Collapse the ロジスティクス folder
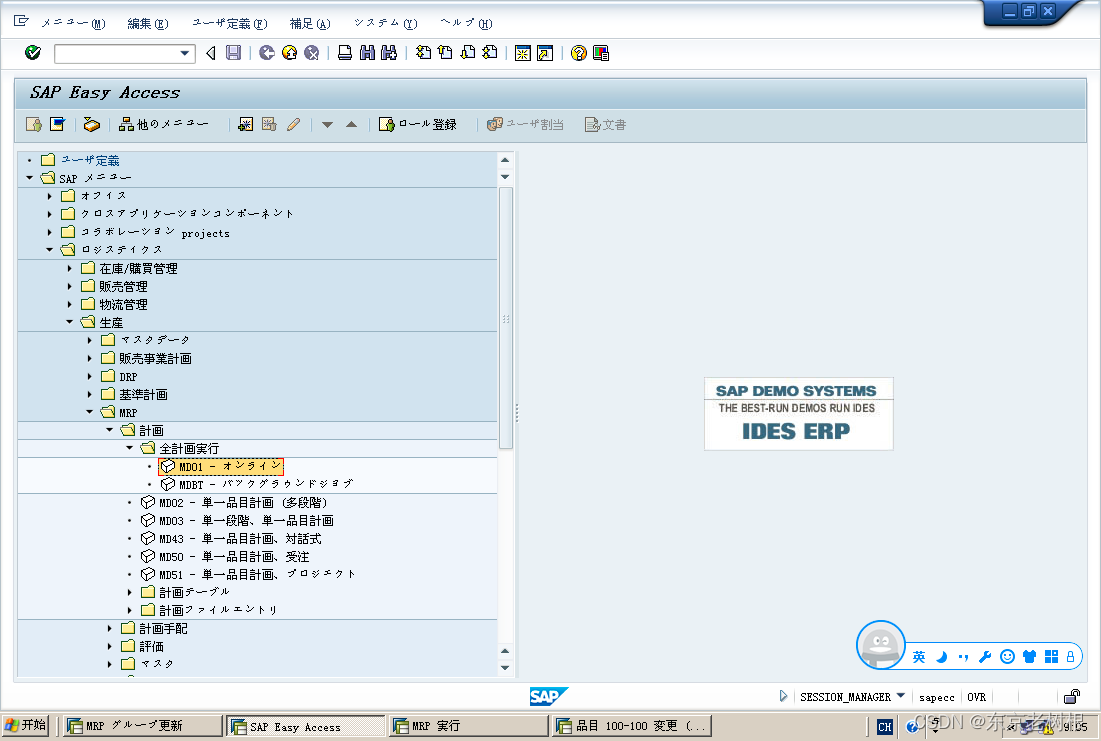1101x741 pixels. click(x=49, y=249)
